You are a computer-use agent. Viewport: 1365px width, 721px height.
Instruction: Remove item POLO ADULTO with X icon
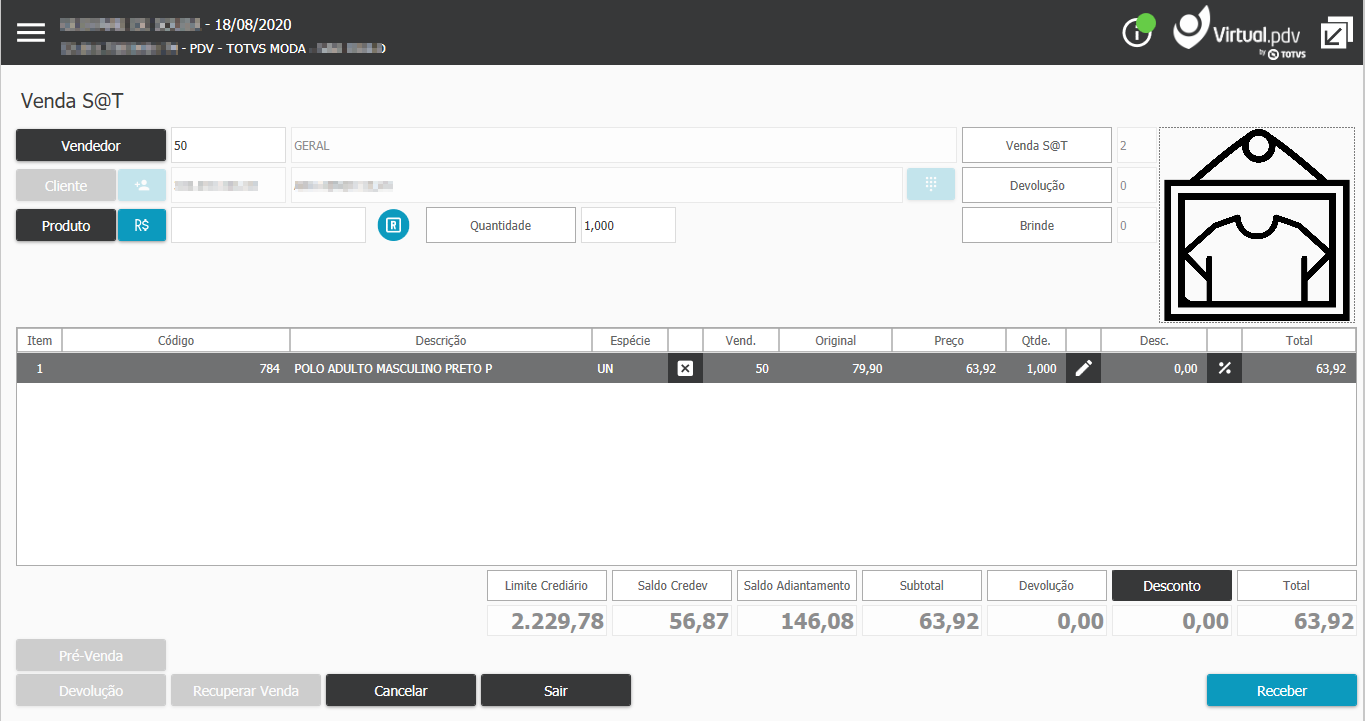(x=685, y=368)
